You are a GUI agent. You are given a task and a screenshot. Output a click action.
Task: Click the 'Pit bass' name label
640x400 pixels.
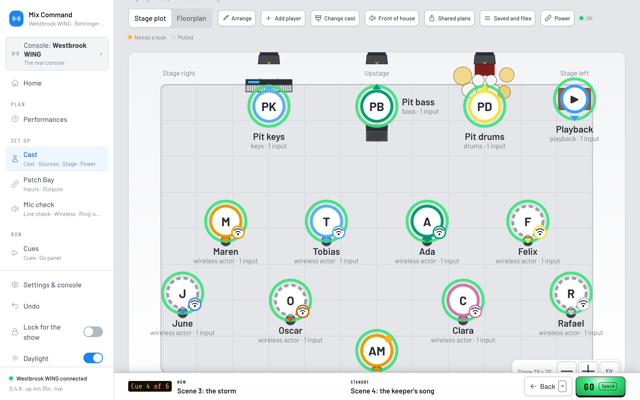[418, 102]
